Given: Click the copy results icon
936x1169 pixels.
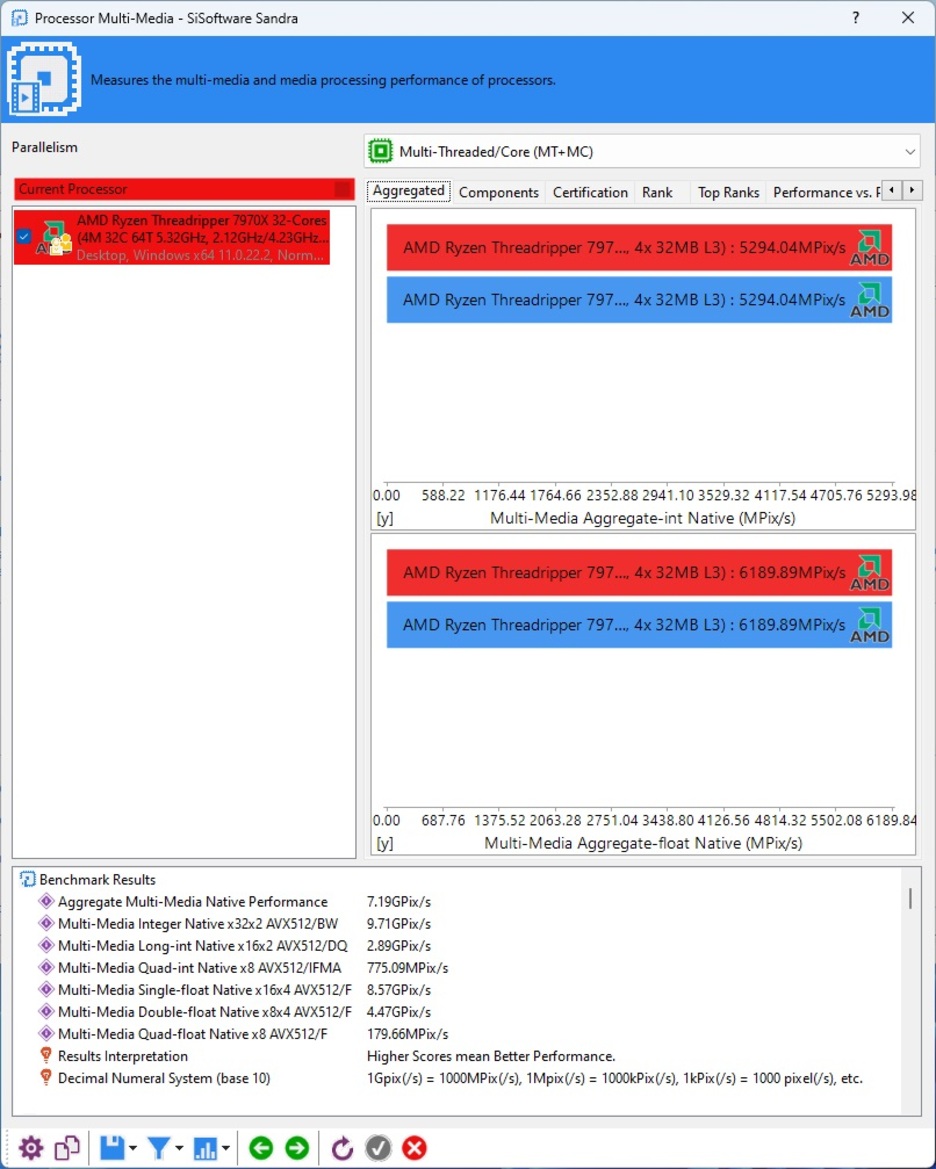Looking at the screenshot, I should click(x=67, y=1147).
